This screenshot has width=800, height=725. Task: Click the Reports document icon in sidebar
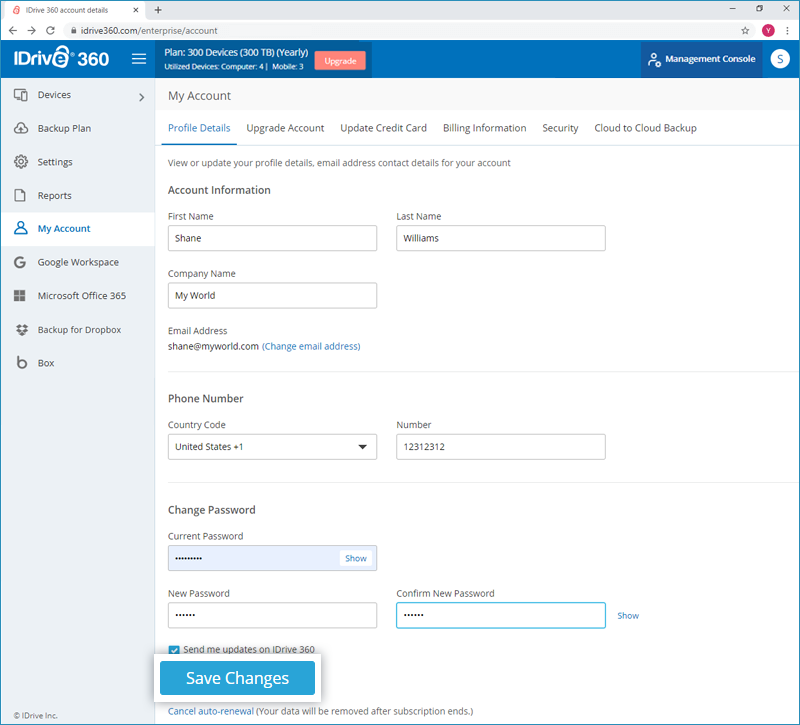[x=21, y=196]
